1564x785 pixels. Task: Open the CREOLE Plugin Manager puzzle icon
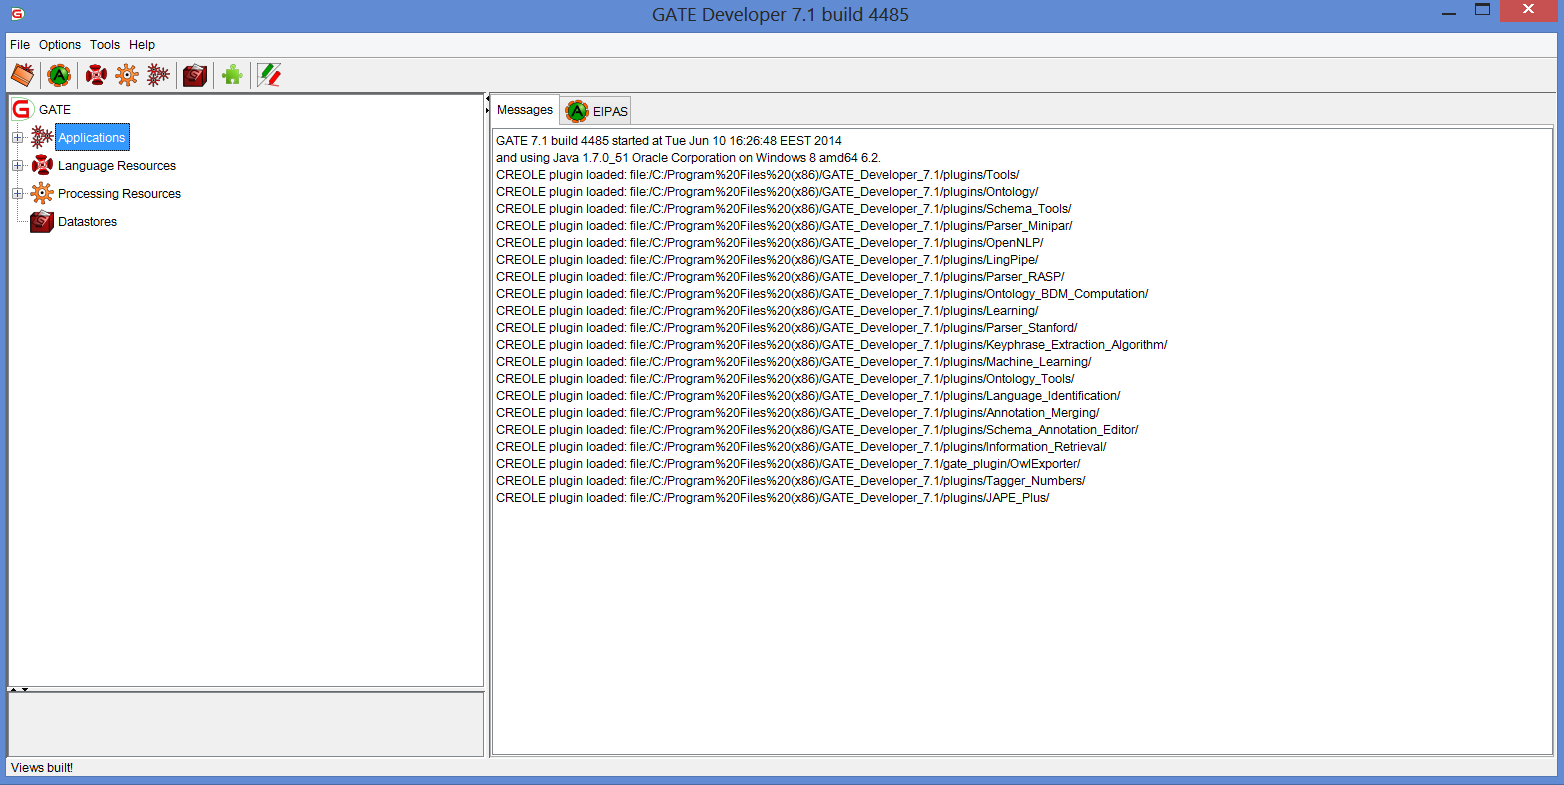232,75
